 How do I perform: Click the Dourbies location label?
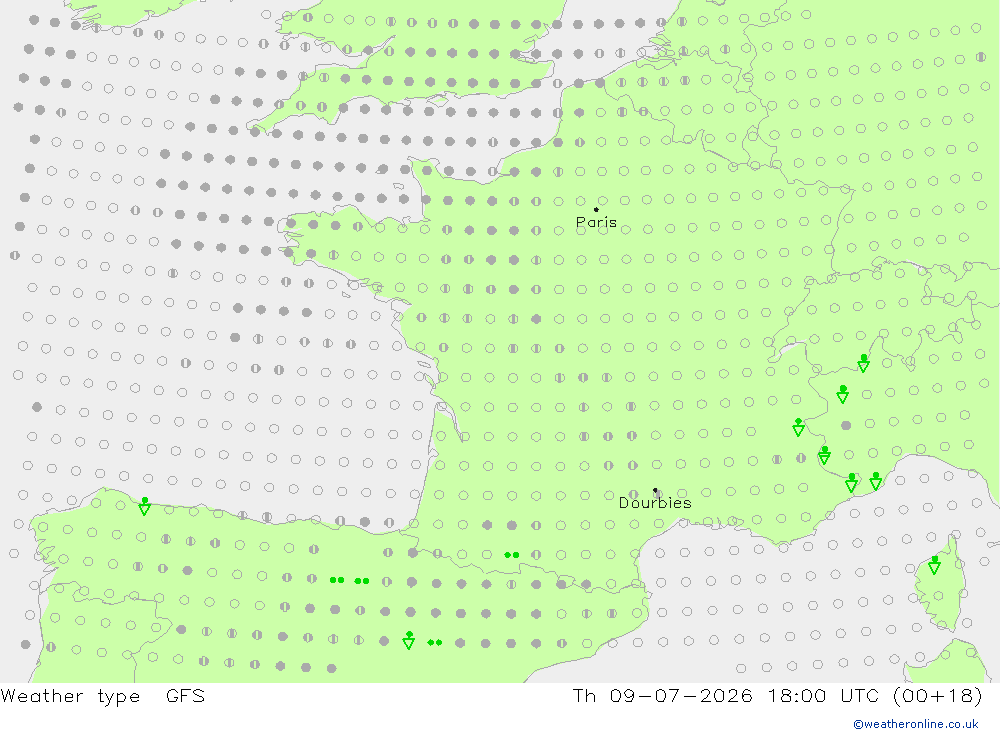(x=655, y=503)
